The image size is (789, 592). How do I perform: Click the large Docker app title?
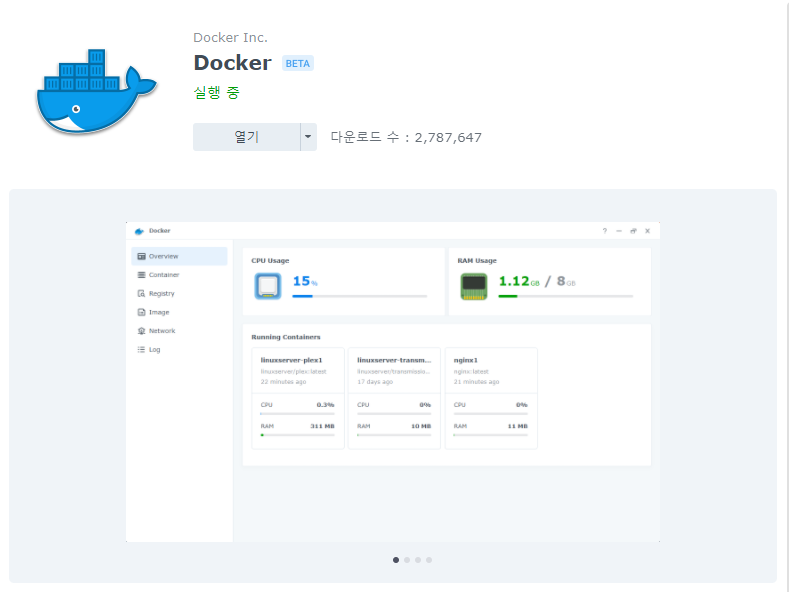point(232,63)
